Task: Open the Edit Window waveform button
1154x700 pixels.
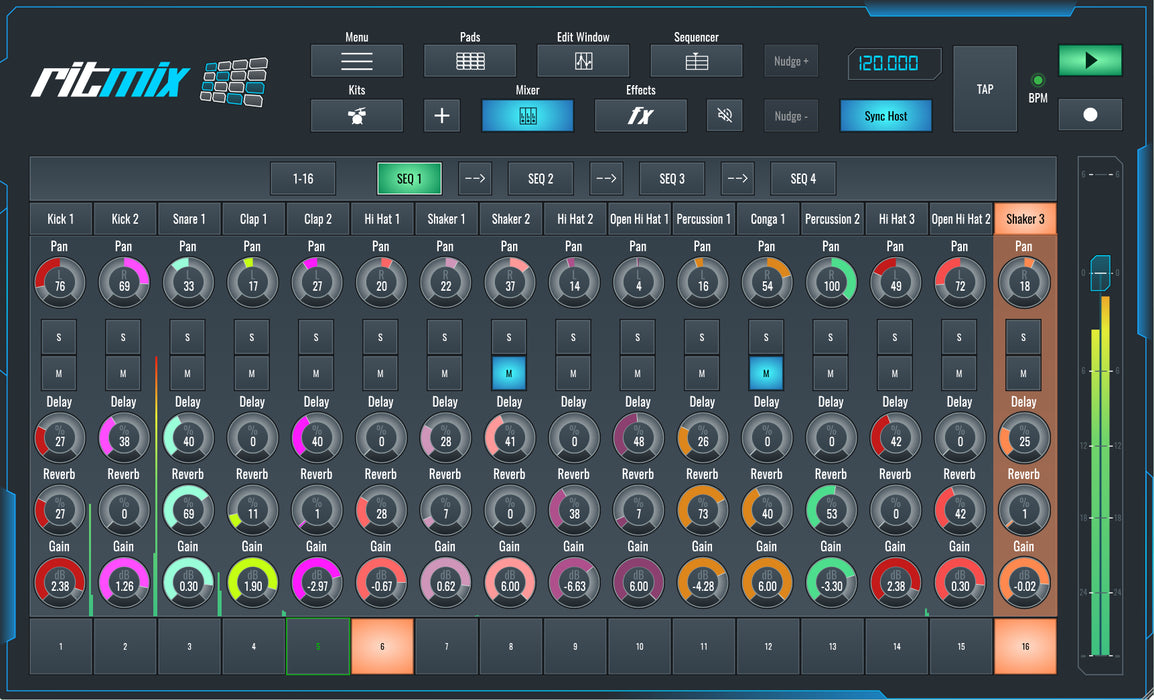Action: (x=583, y=61)
